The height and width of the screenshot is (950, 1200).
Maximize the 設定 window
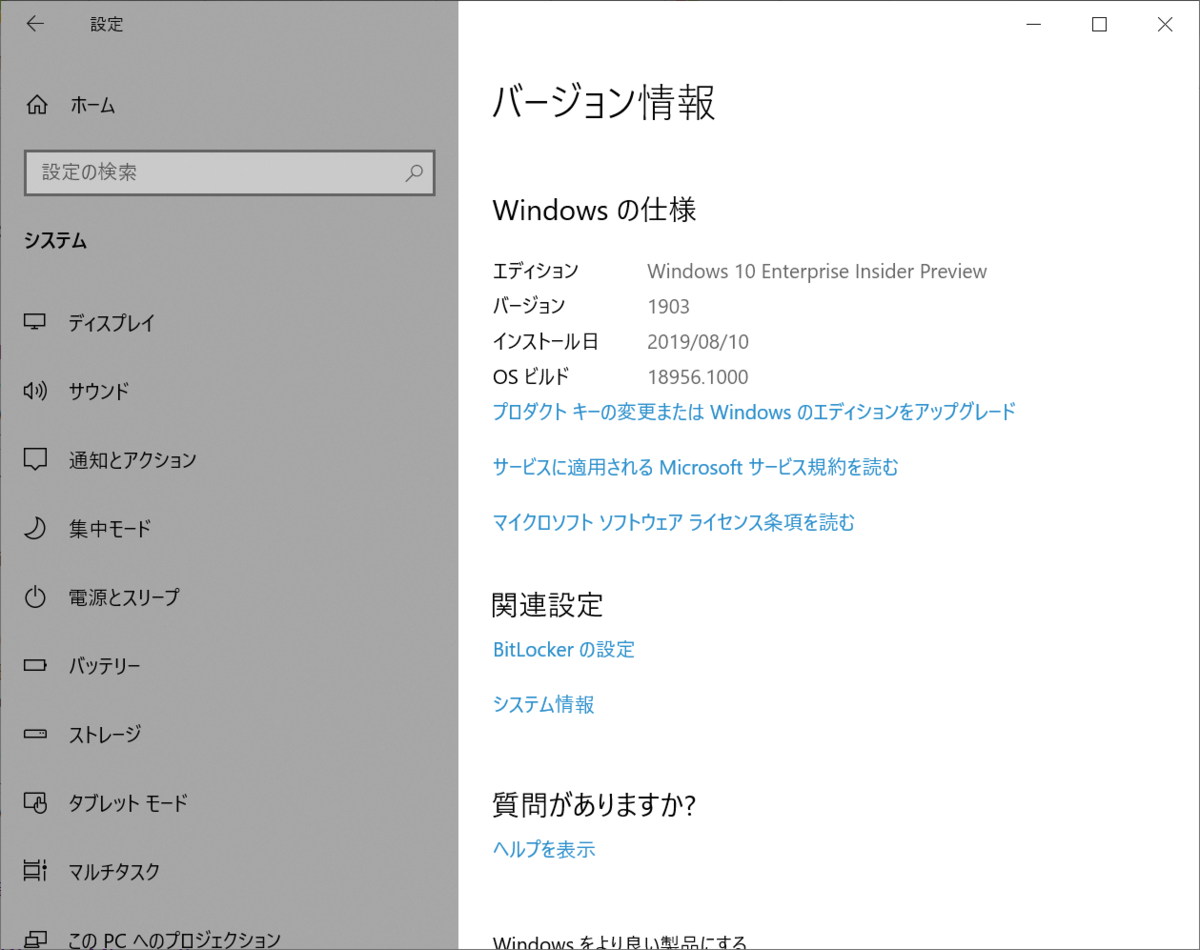[1099, 25]
